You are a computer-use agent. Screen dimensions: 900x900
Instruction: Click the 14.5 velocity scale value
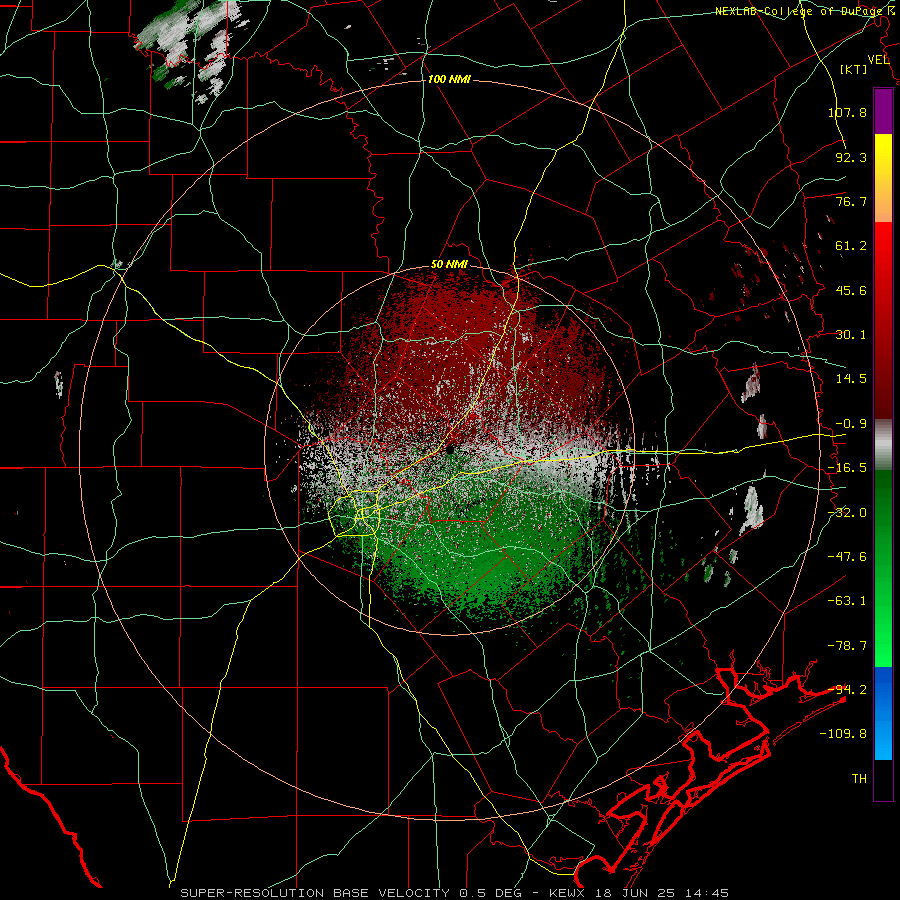pos(851,379)
